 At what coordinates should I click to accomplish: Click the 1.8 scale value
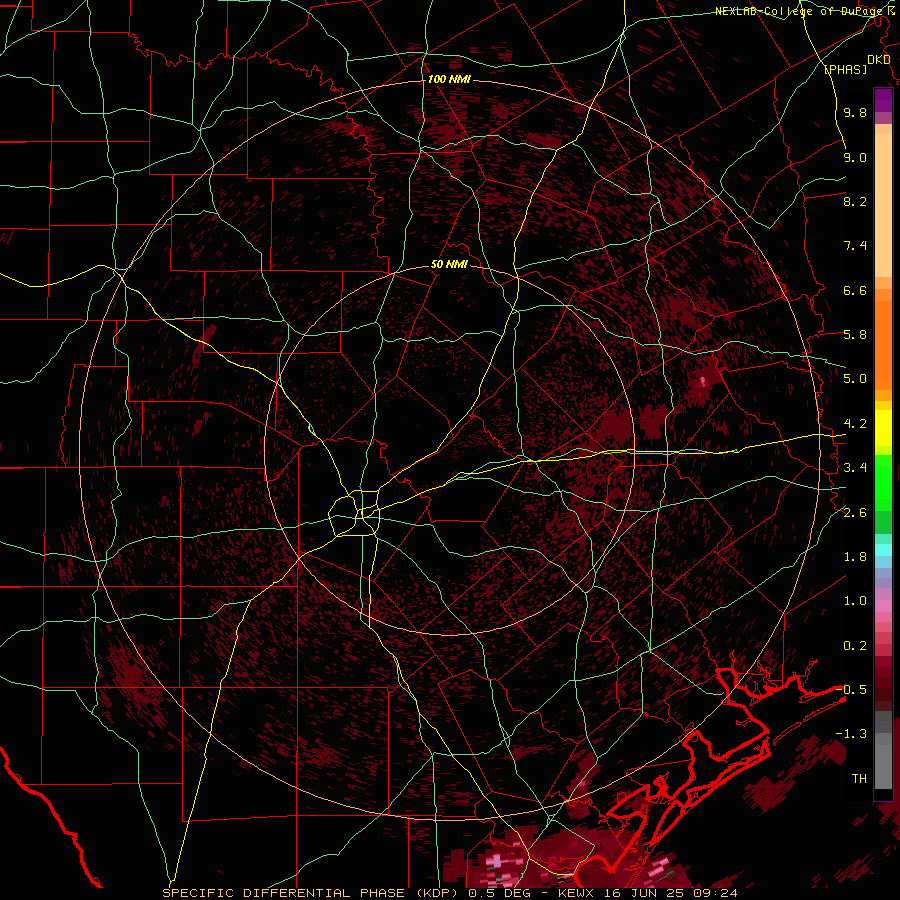(x=855, y=557)
